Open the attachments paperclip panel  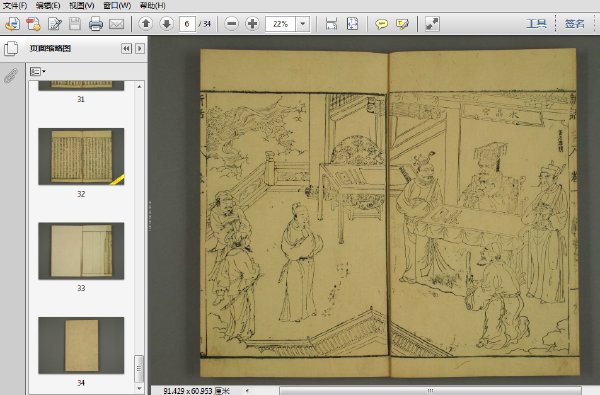click(11, 76)
